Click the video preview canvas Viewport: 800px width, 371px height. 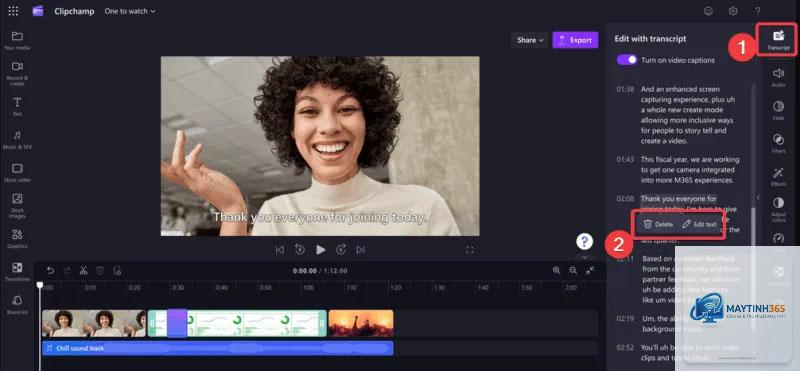coord(320,146)
